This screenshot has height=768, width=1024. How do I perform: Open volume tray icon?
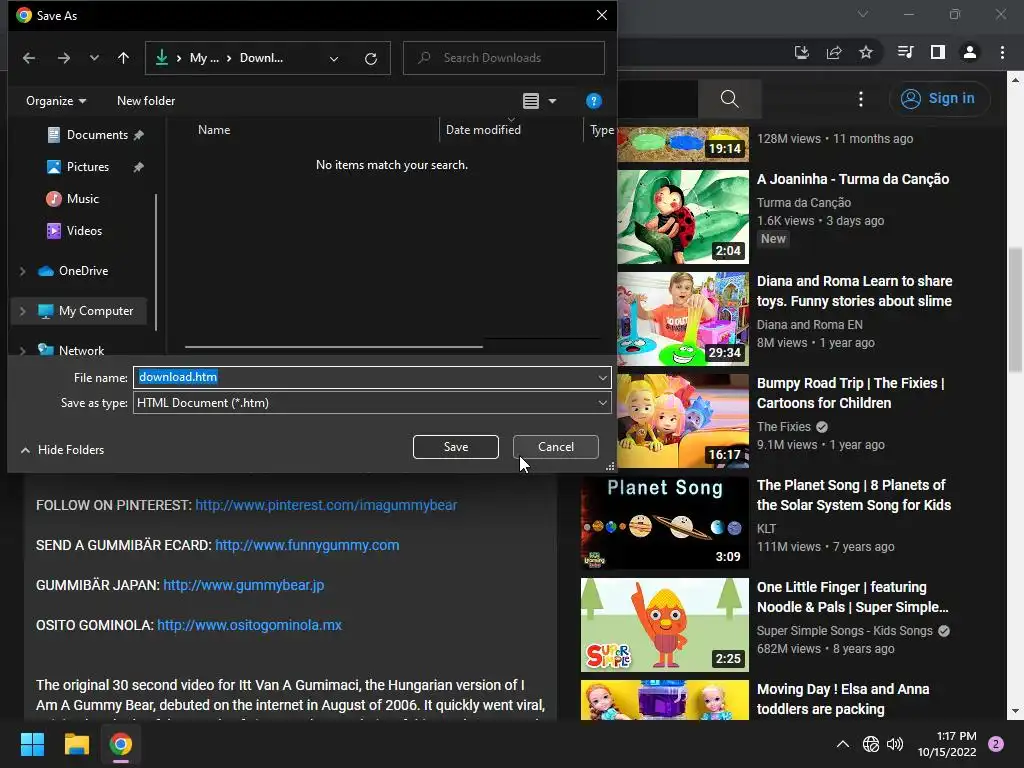click(895, 744)
